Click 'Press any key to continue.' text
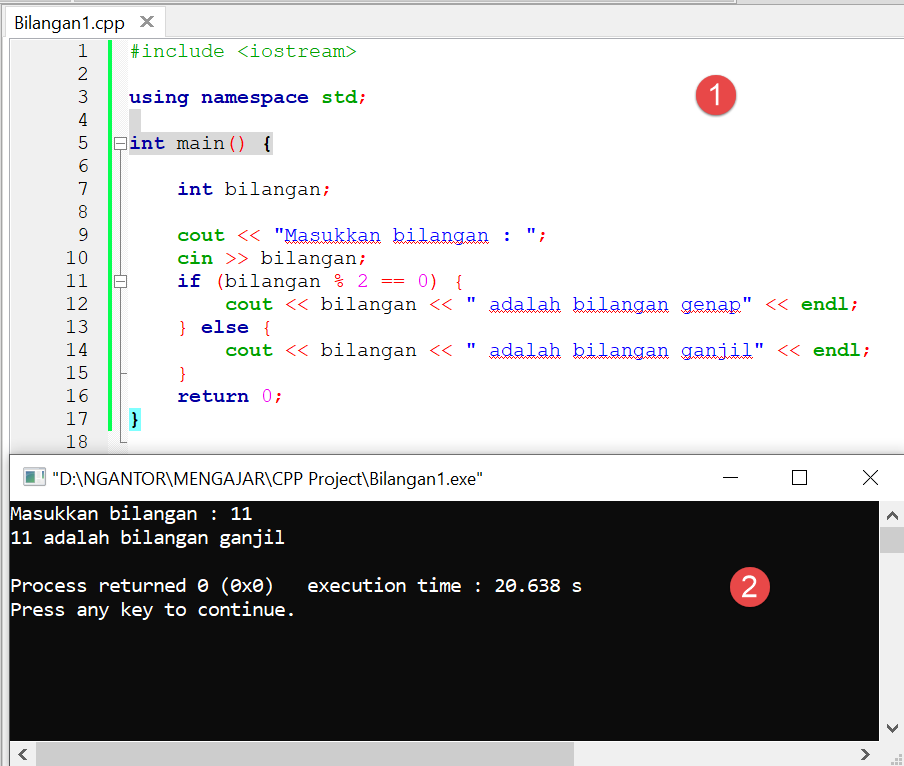The image size is (904, 766). tap(153, 610)
